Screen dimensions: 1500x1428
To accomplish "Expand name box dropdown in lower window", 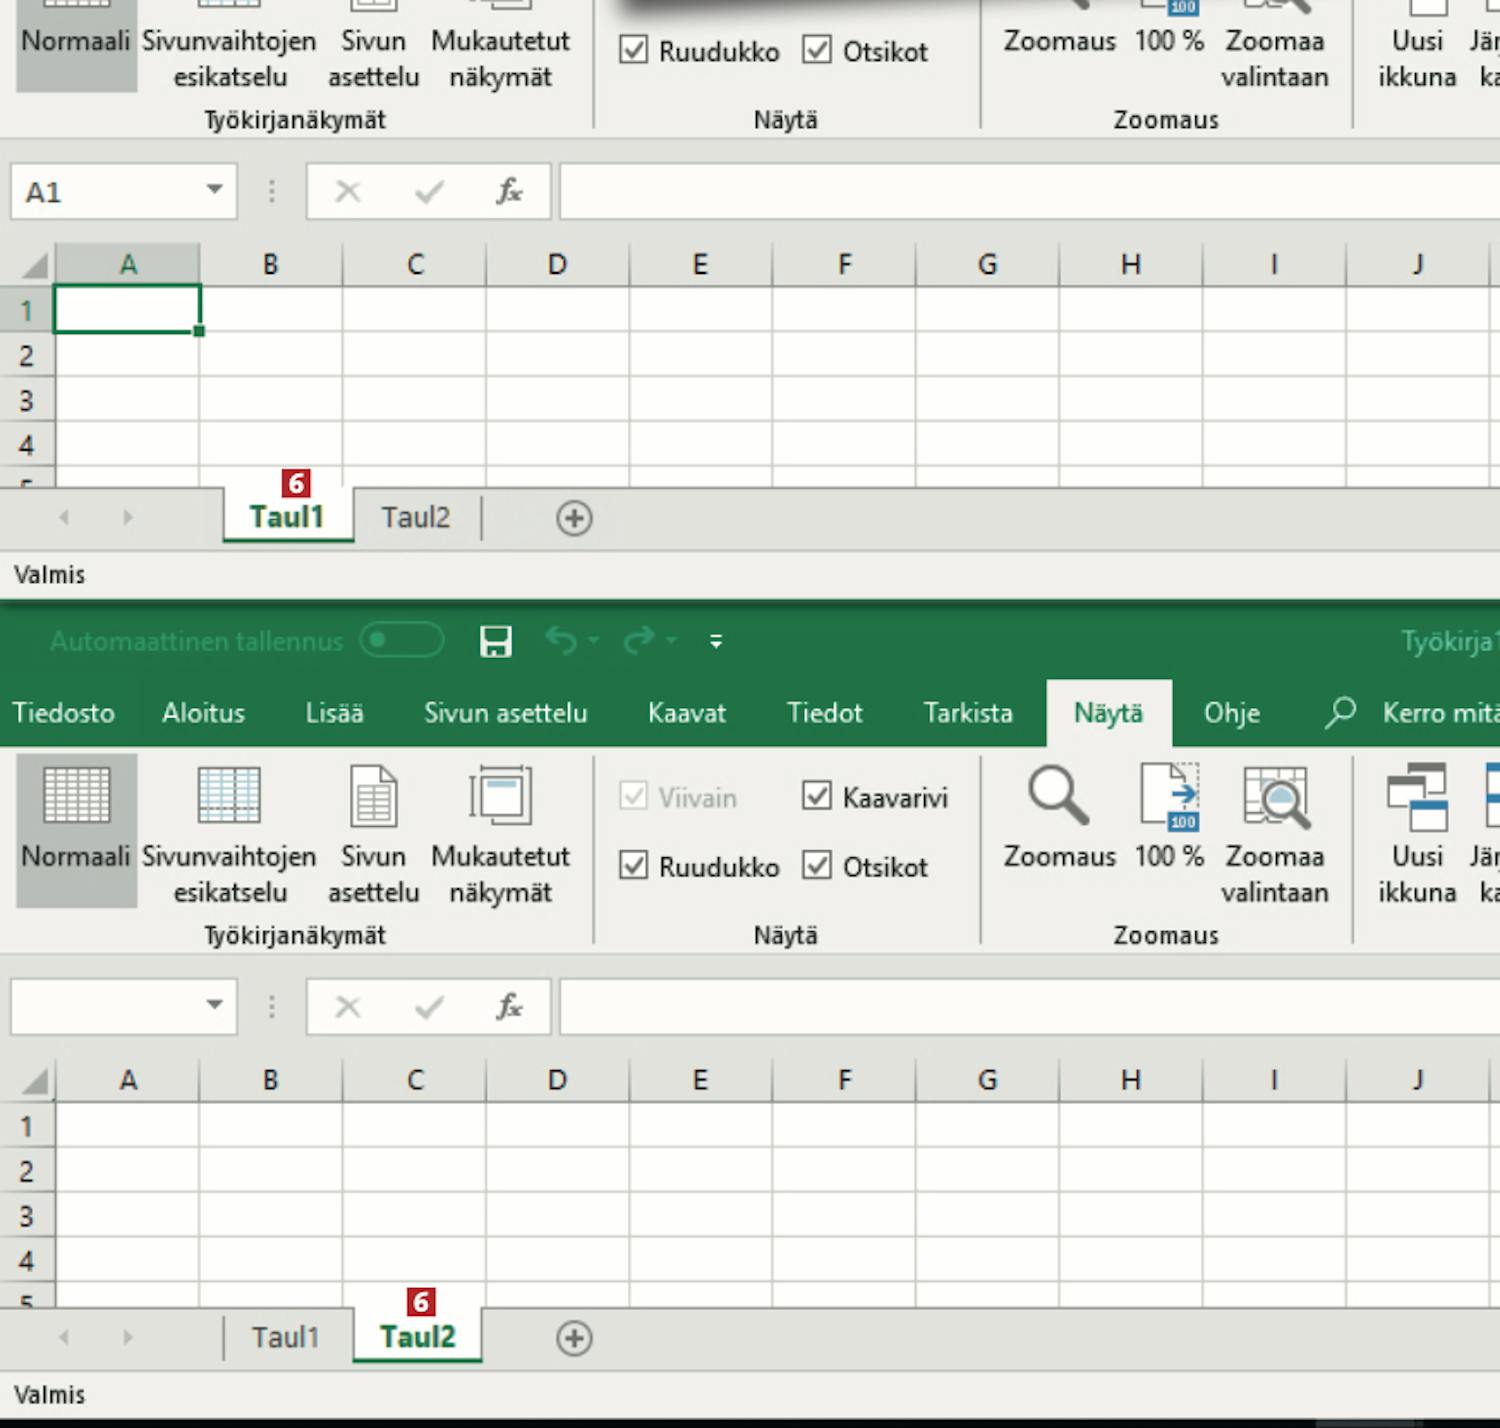I will 214,1004.
